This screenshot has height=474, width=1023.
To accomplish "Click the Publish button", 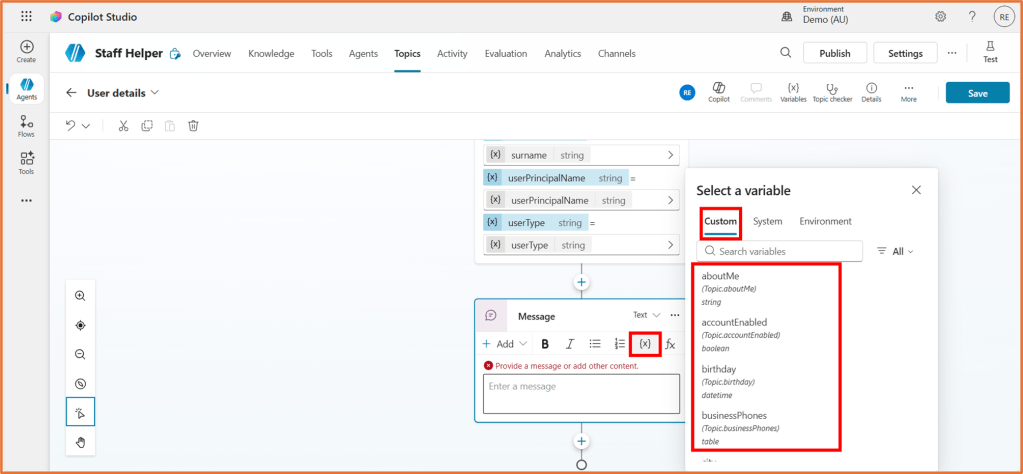I will tap(834, 53).
